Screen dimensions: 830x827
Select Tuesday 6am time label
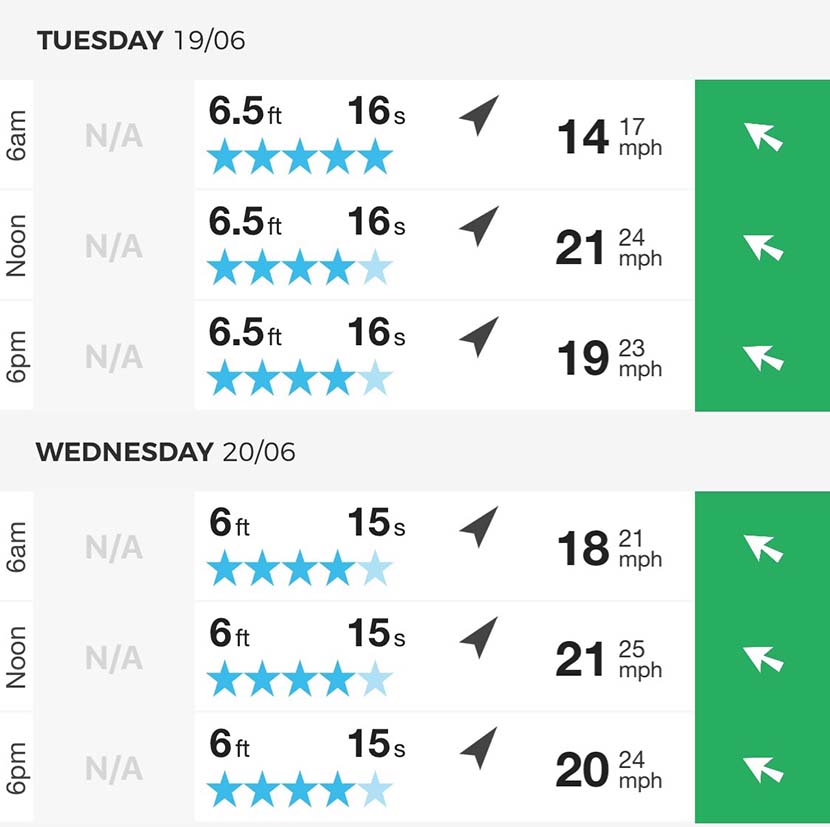[x=16, y=135]
